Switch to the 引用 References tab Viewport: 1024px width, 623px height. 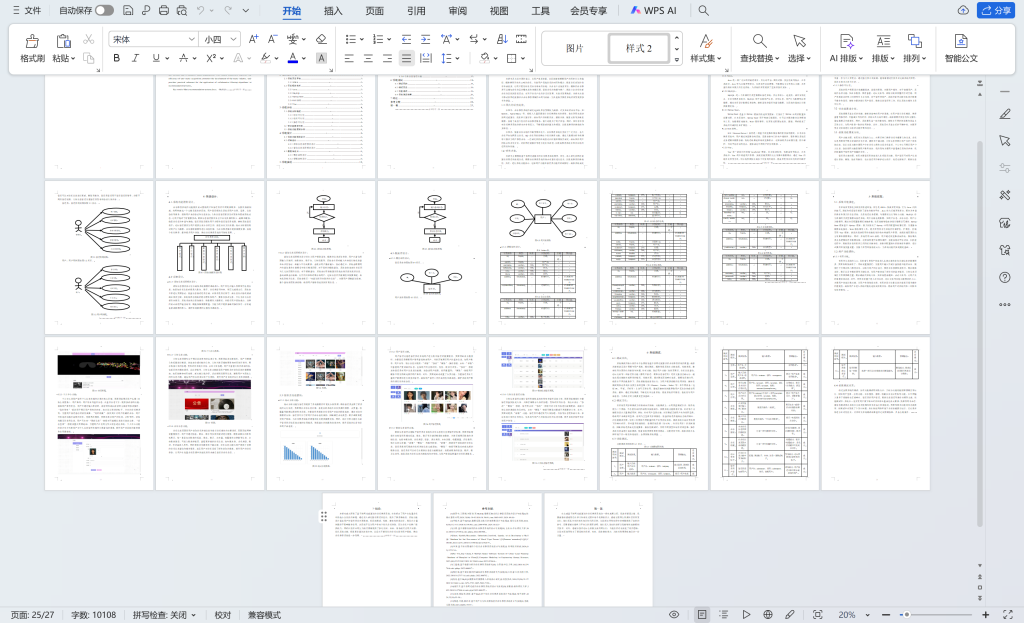[416, 10]
